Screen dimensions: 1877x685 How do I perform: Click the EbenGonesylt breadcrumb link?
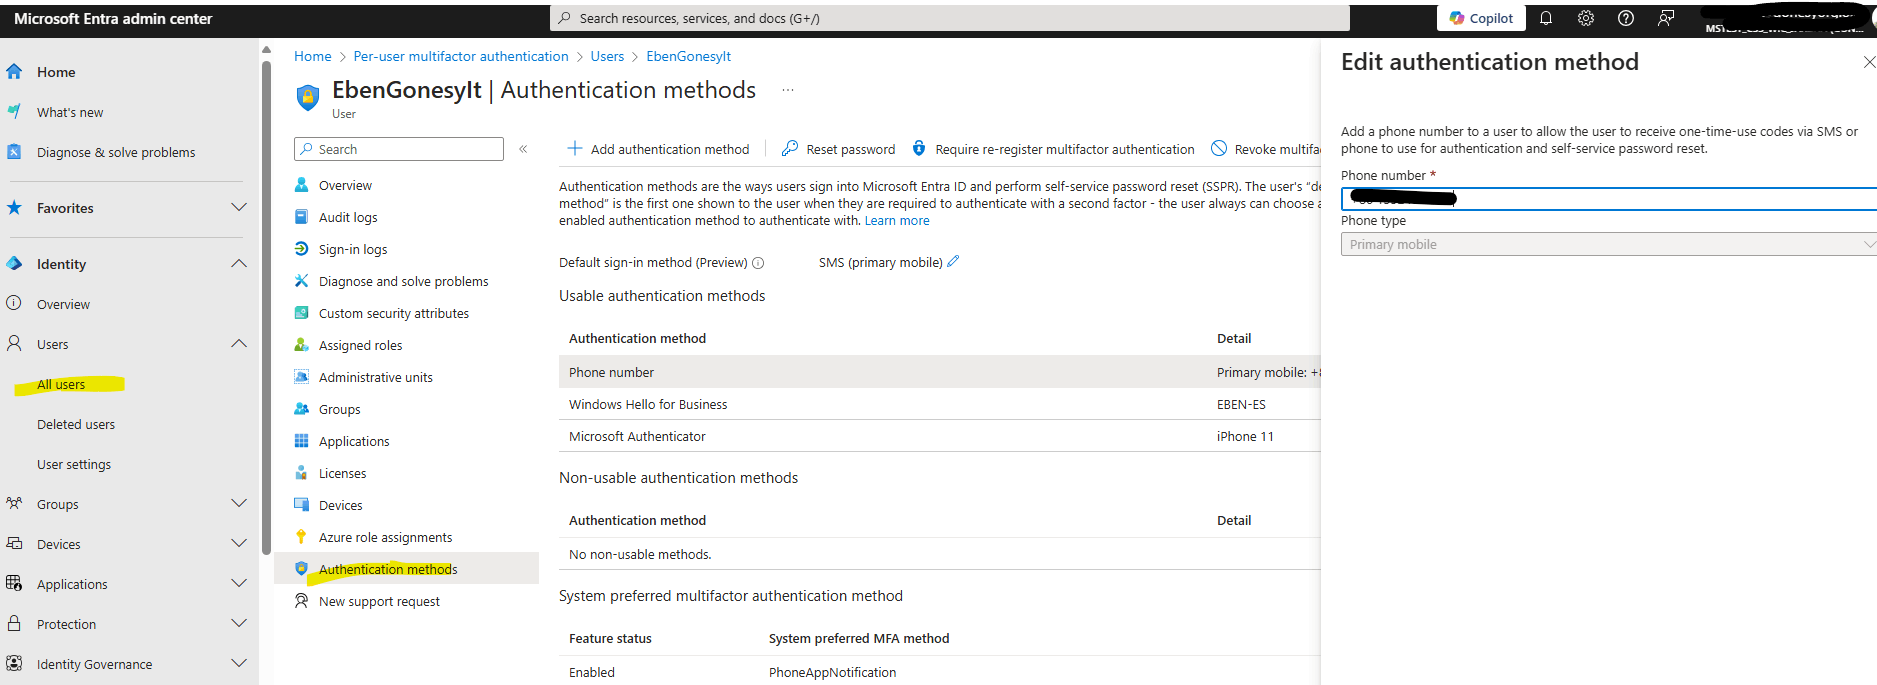click(x=688, y=56)
